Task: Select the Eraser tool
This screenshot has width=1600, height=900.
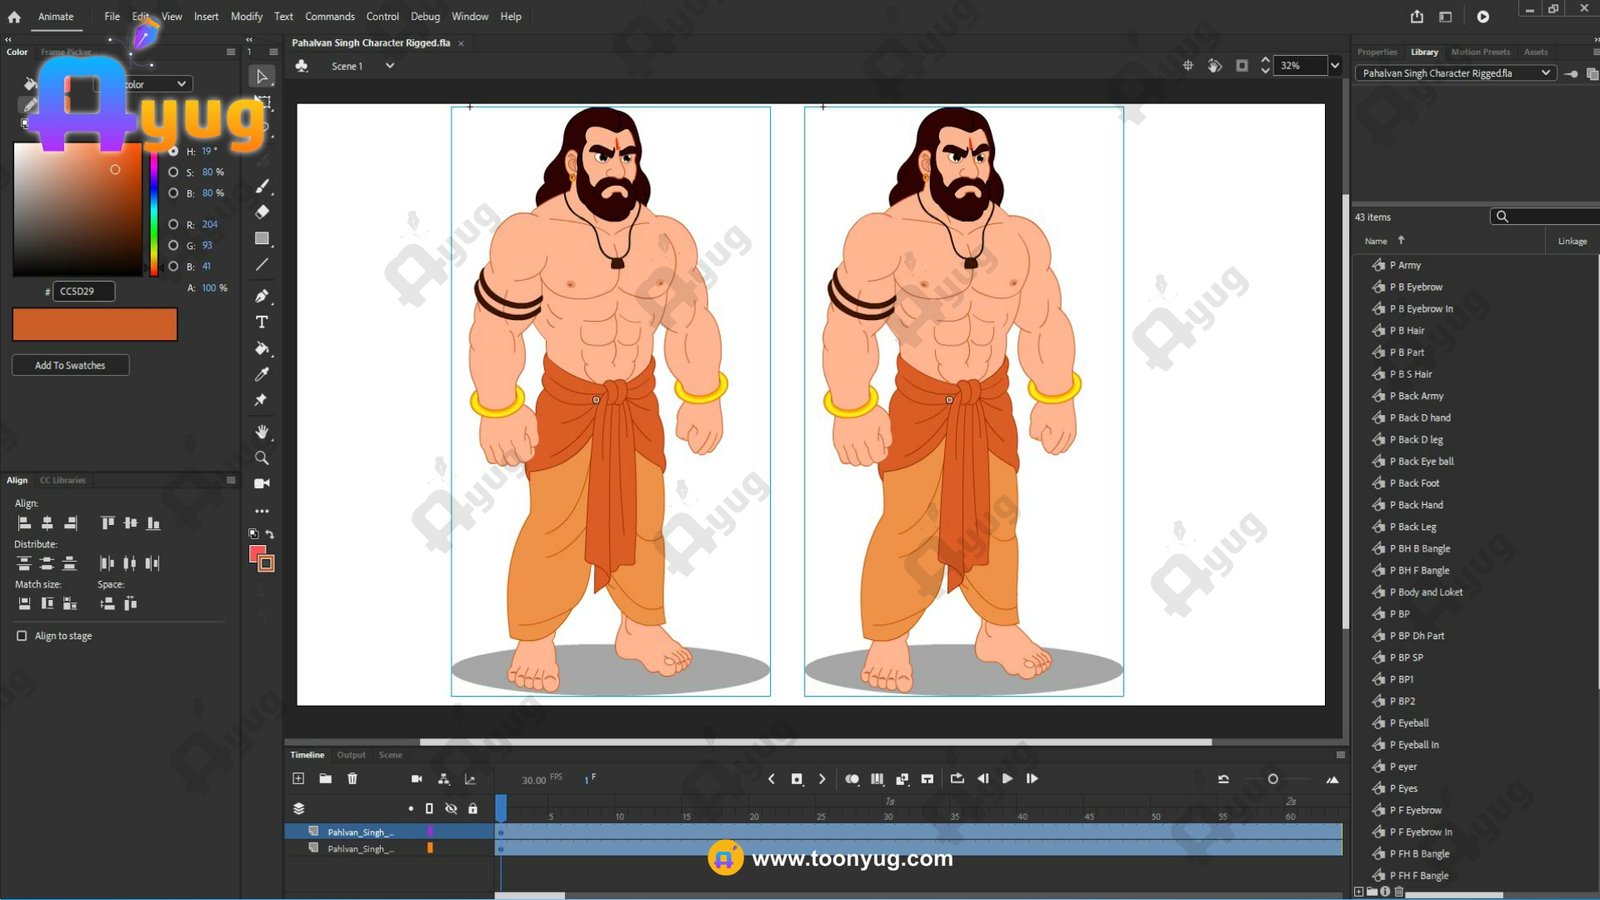Action: pos(262,212)
